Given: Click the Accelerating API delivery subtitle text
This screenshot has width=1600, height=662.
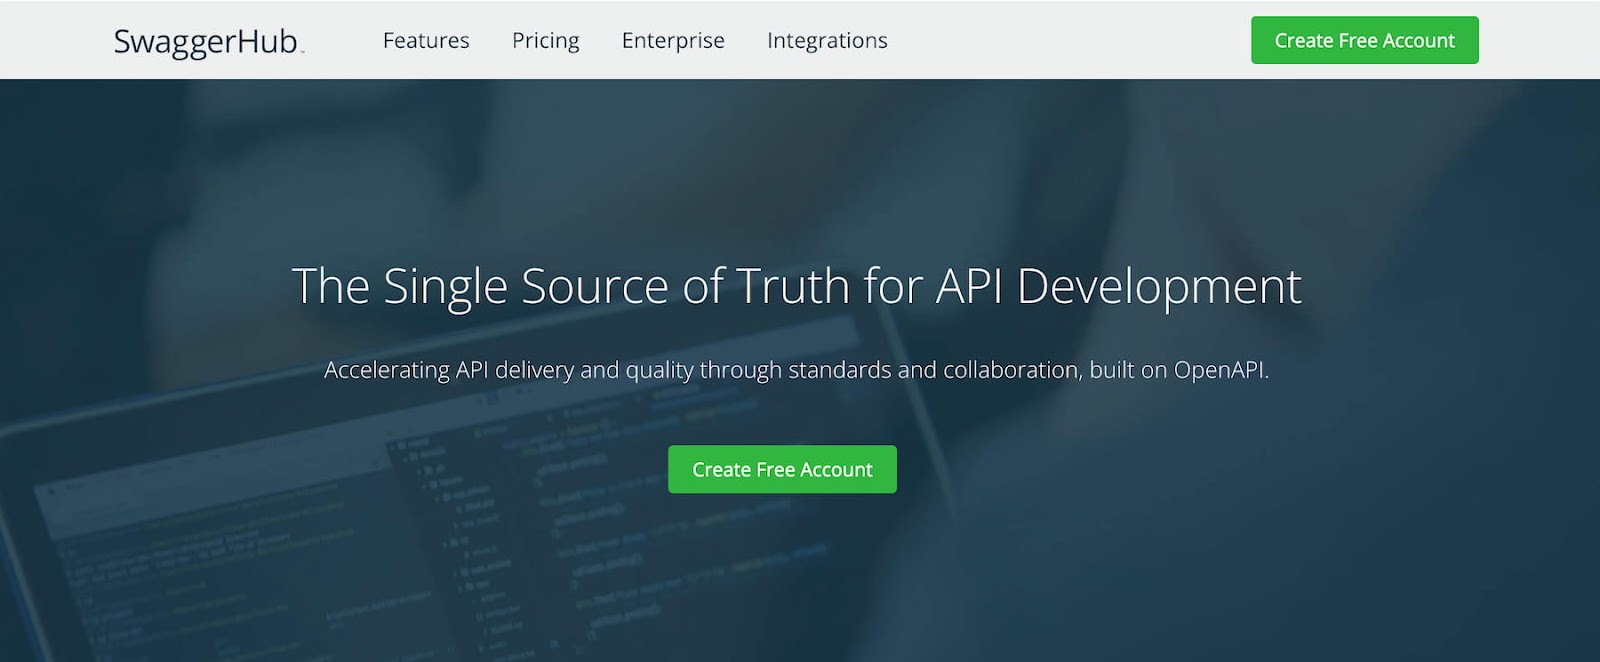Looking at the screenshot, I should pyautogui.click(x=797, y=370).
